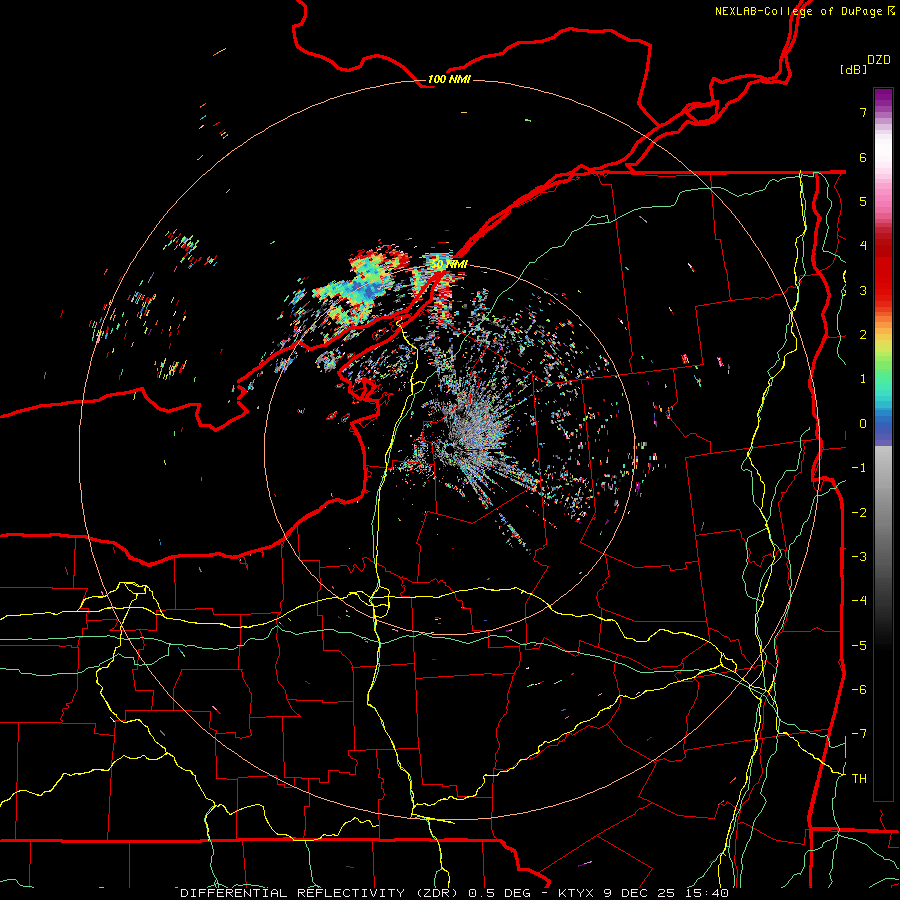Screen dimensions: 900x900
Task: Click the 3 value on color scale
Action: (x=863, y=290)
